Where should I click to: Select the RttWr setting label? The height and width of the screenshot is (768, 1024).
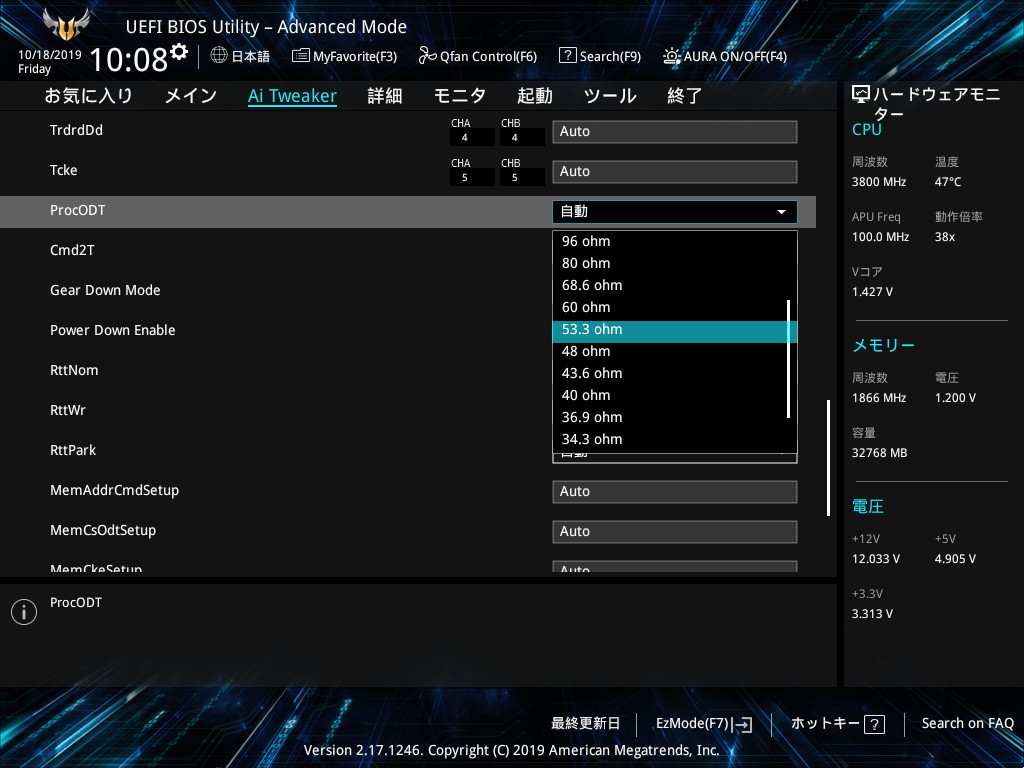[68, 410]
